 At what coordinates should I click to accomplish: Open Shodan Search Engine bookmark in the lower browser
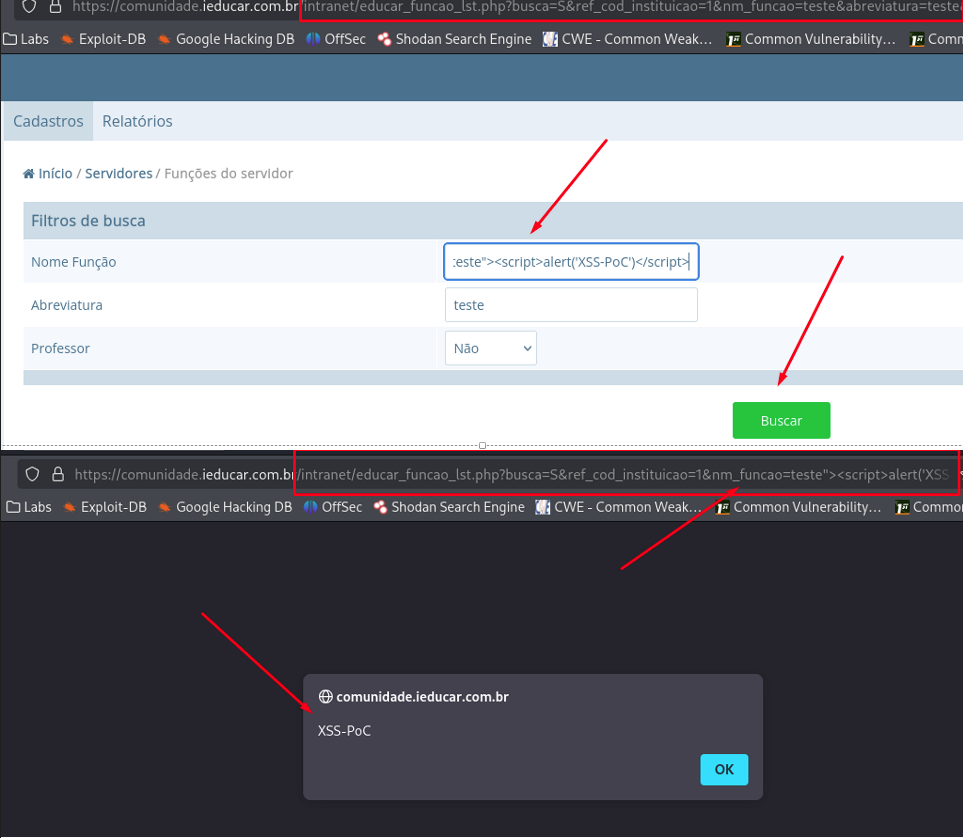[x=450, y=507]
